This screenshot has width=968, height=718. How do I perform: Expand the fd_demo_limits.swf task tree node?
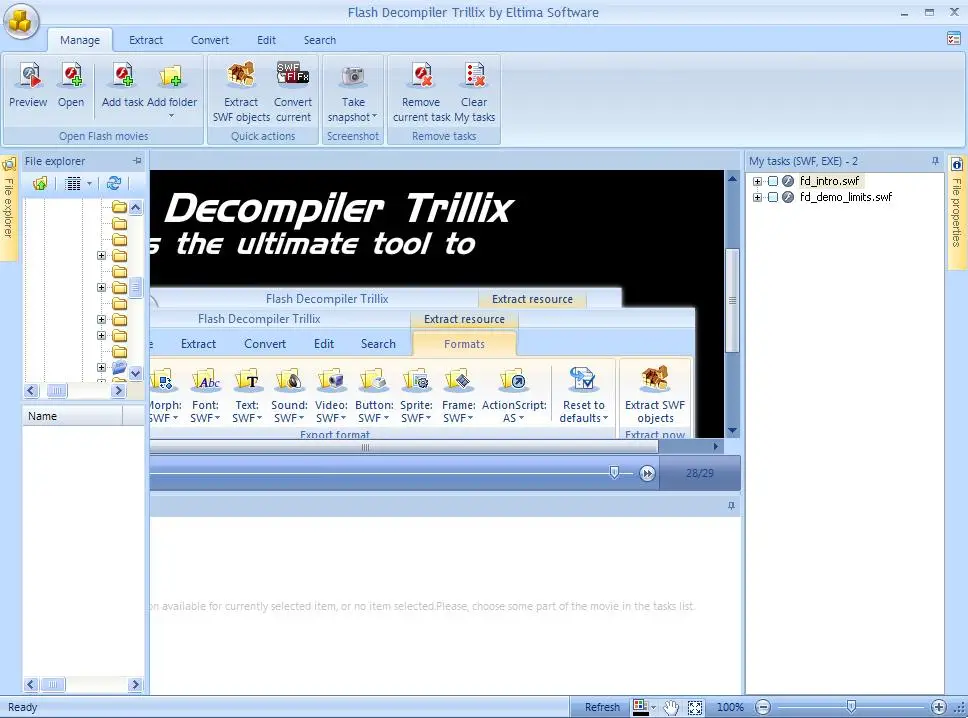(x=757, y=198)
